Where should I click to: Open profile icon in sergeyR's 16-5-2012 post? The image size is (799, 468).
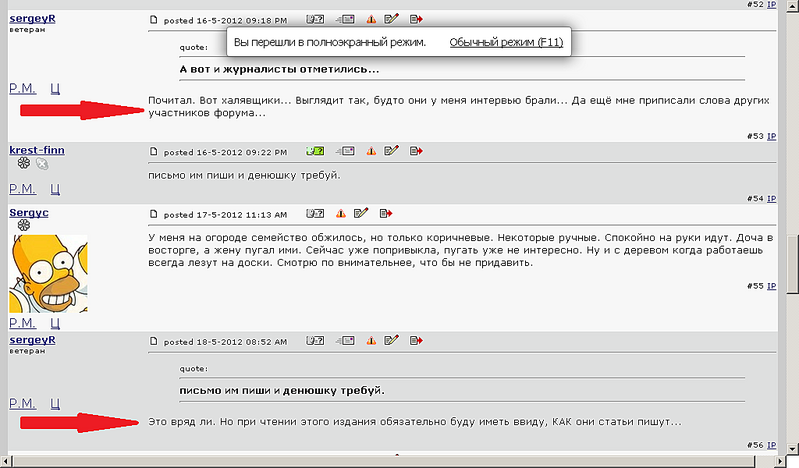point(316,19)
